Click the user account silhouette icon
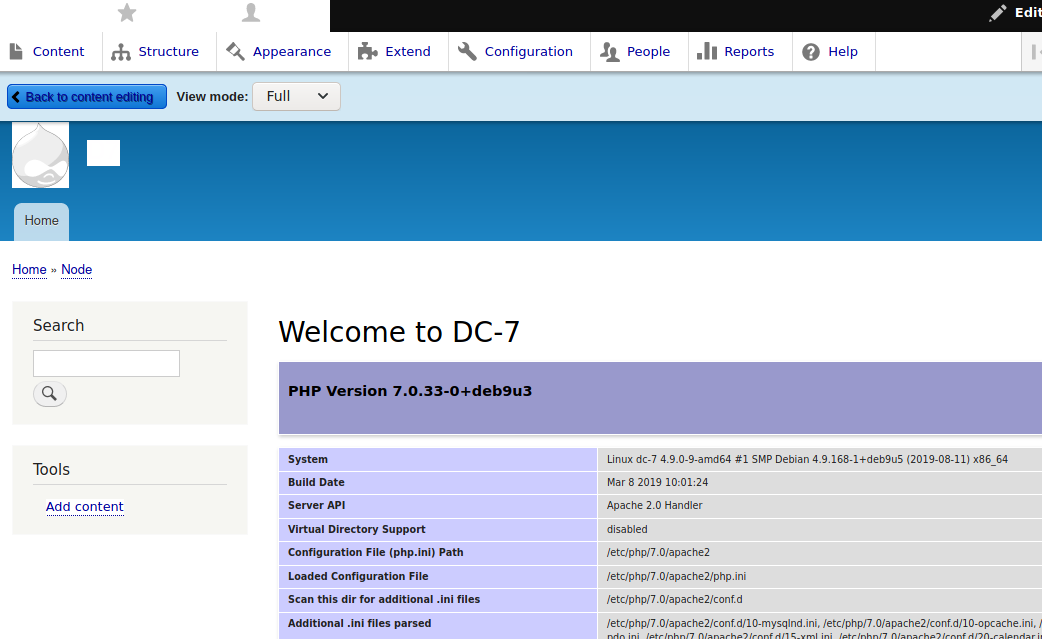The width and height of the screenshot is (1042, 639). [251, 13]
